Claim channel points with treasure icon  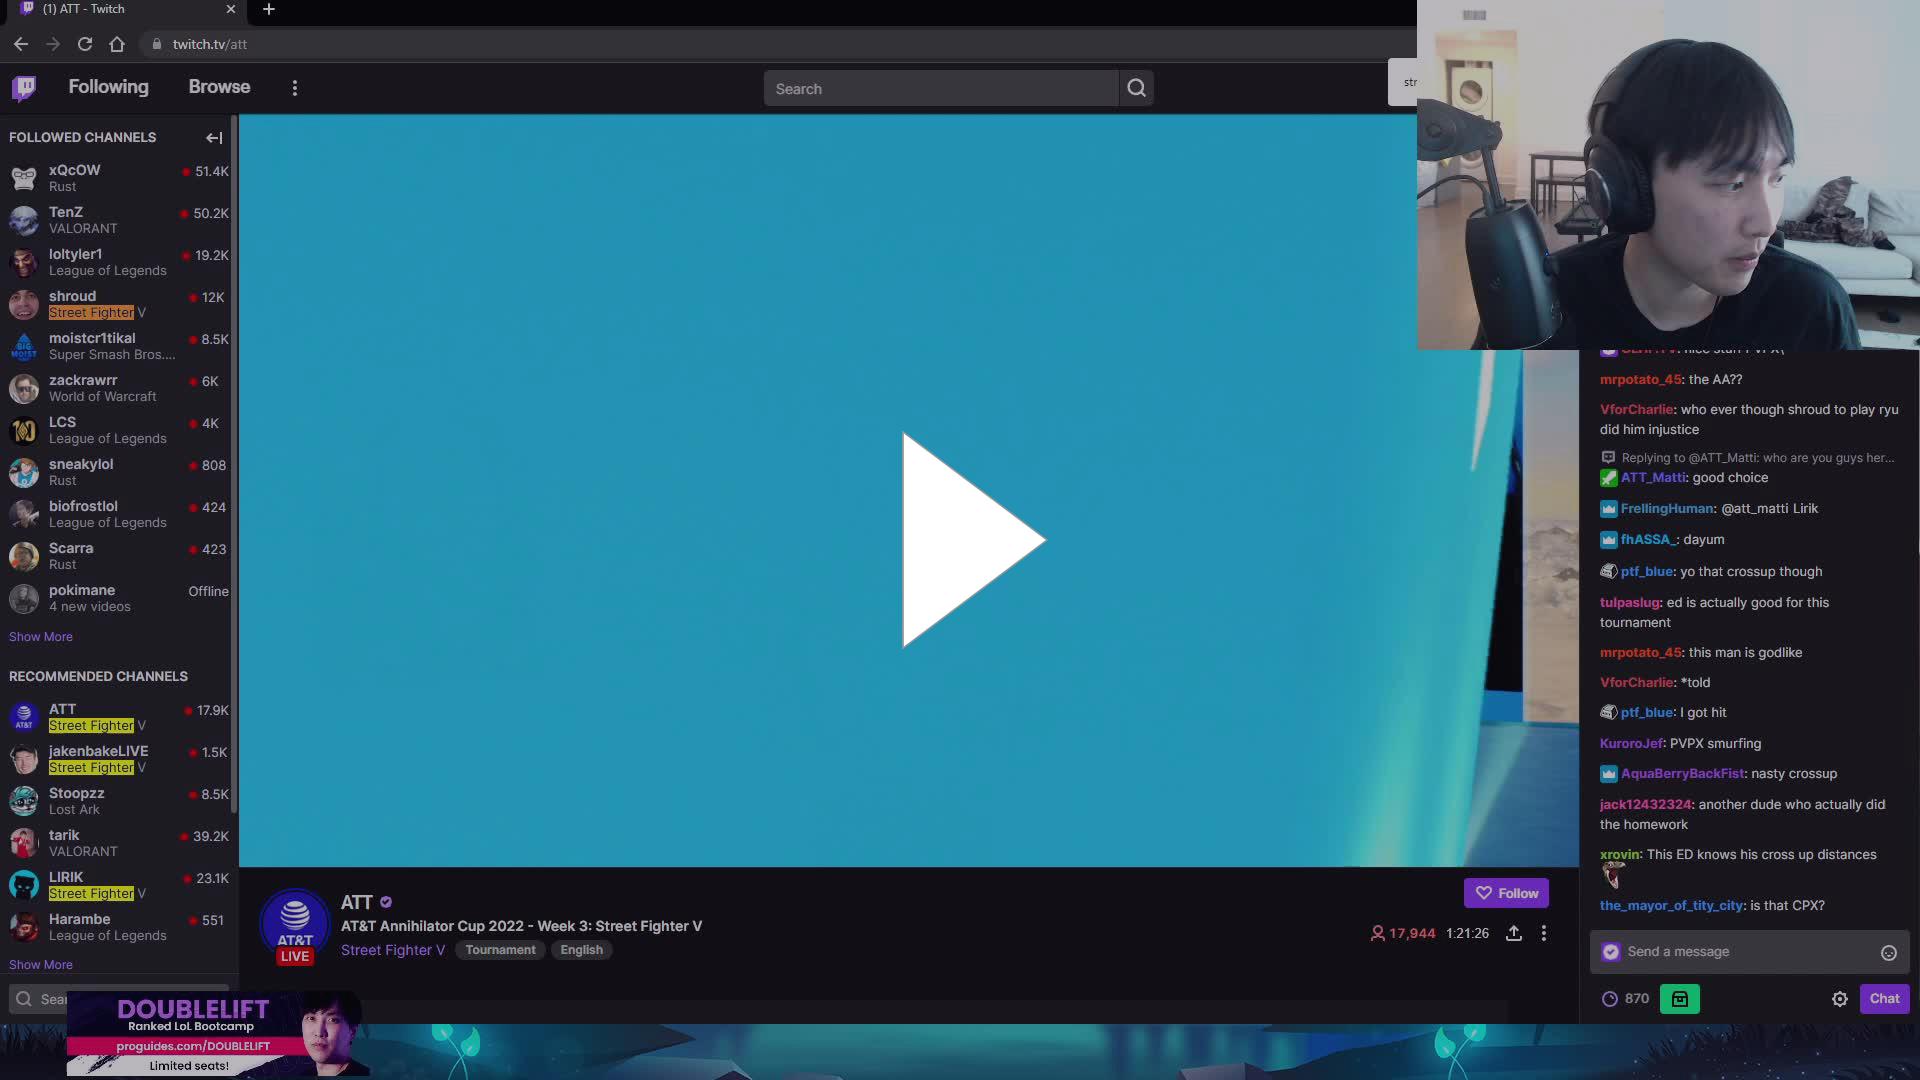click(1679, 998)
